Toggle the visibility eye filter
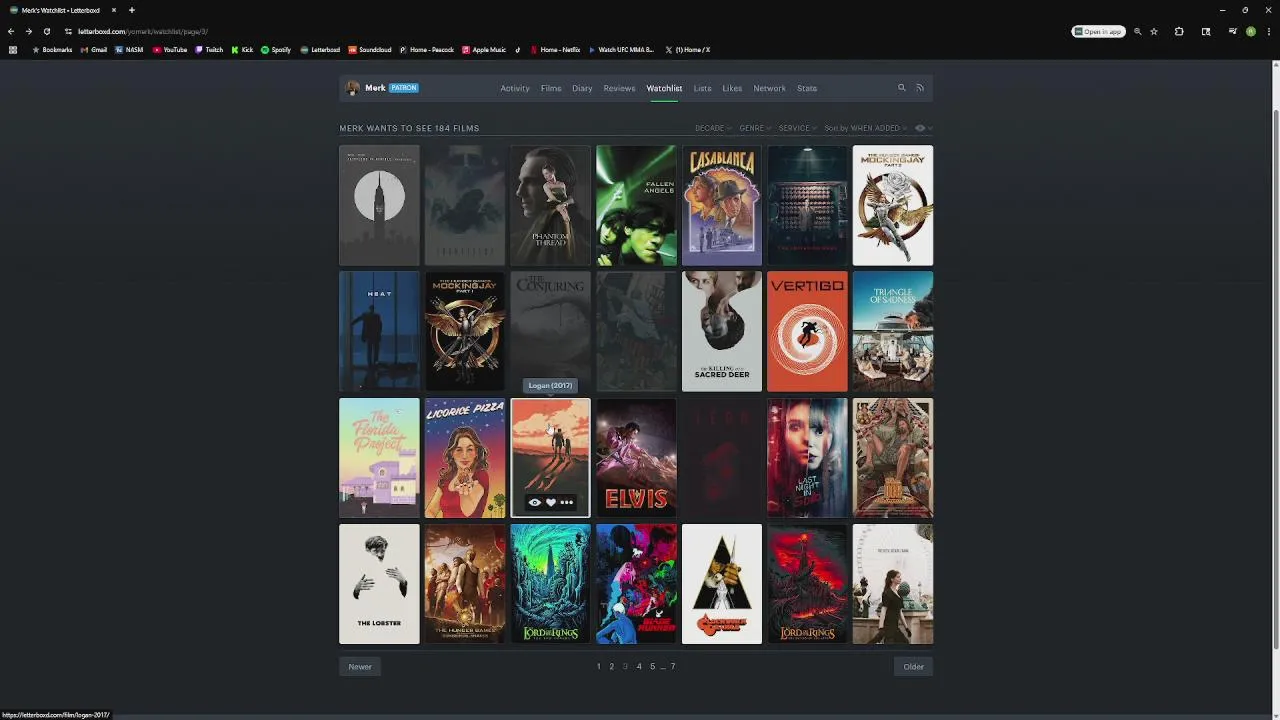1280x720 pixels. 921,128
